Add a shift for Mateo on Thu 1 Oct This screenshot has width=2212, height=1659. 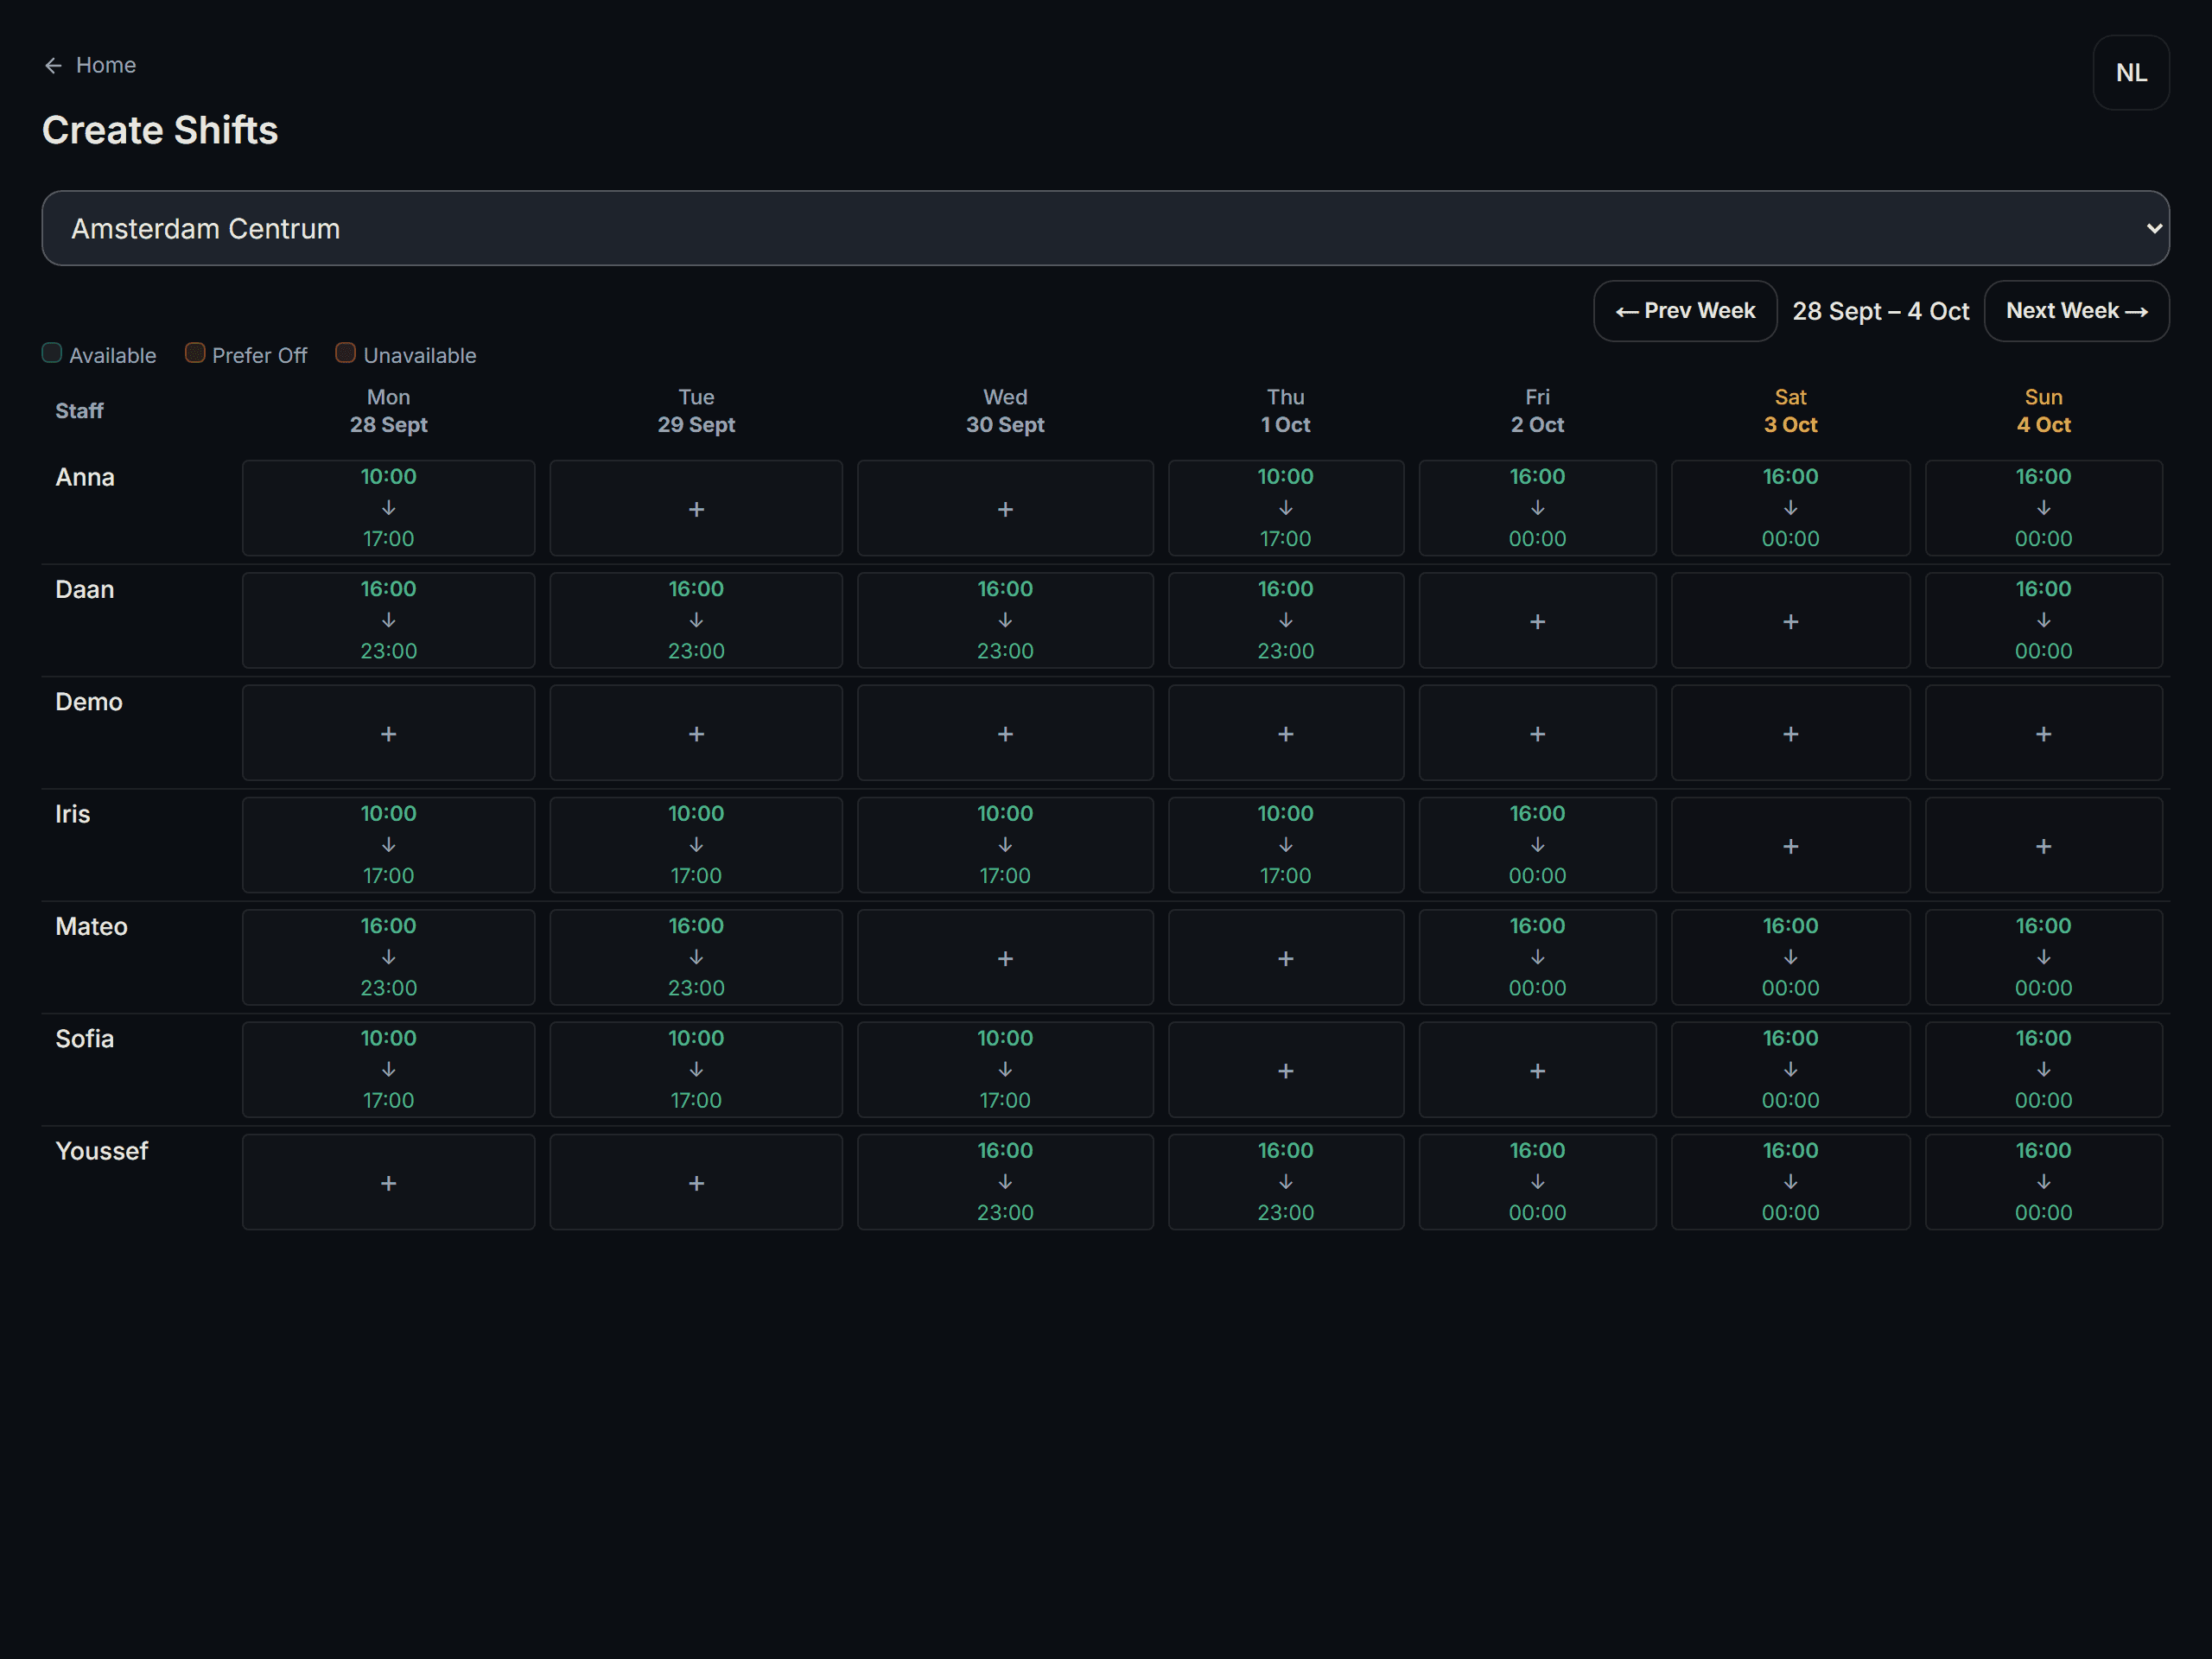[1286, 958]
